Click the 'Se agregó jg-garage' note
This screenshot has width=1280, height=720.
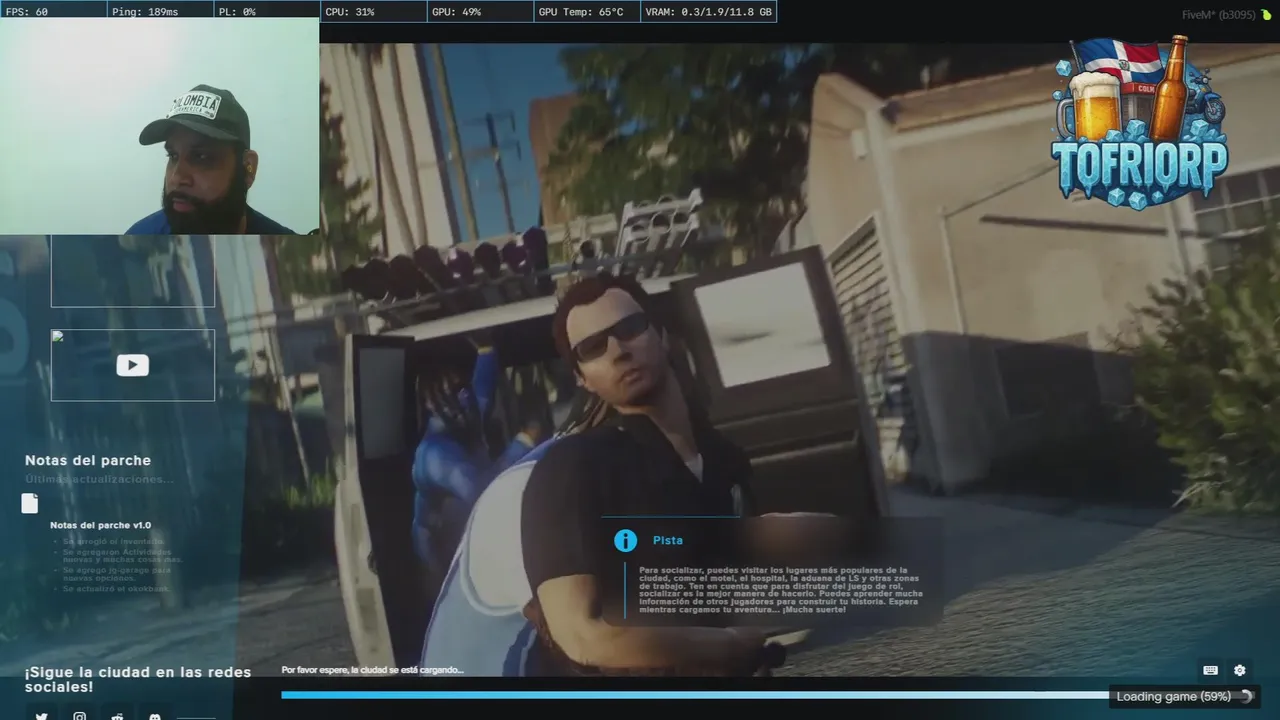(117, 574)
